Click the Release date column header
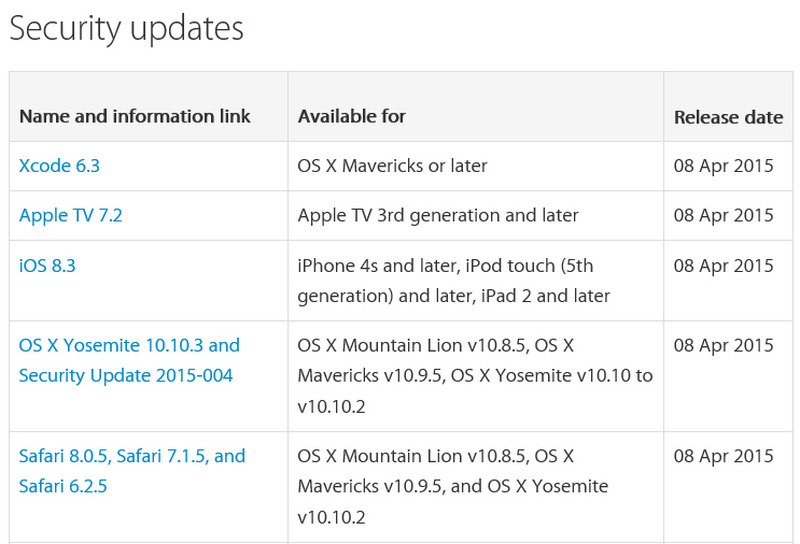 click(728, 117)
